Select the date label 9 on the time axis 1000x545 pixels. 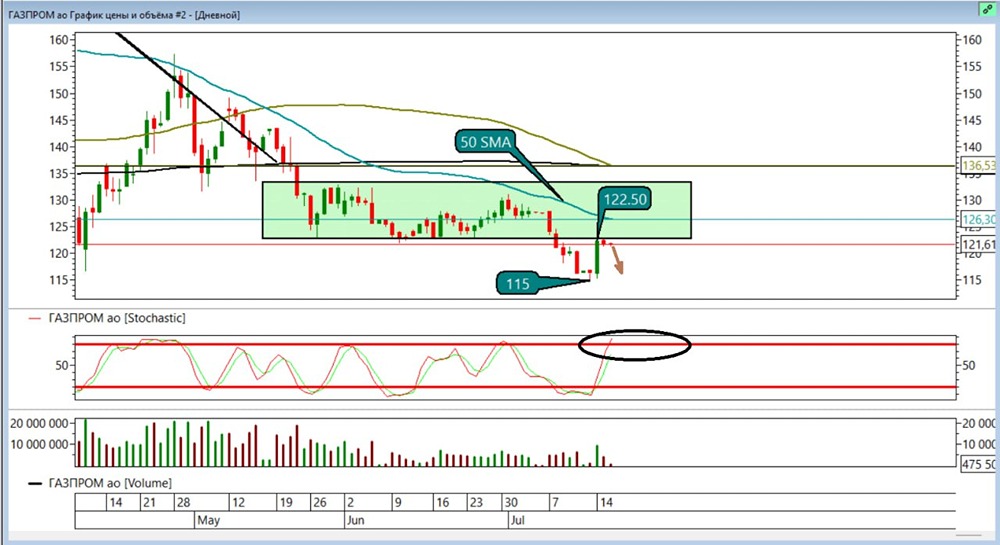click(398, 502)
